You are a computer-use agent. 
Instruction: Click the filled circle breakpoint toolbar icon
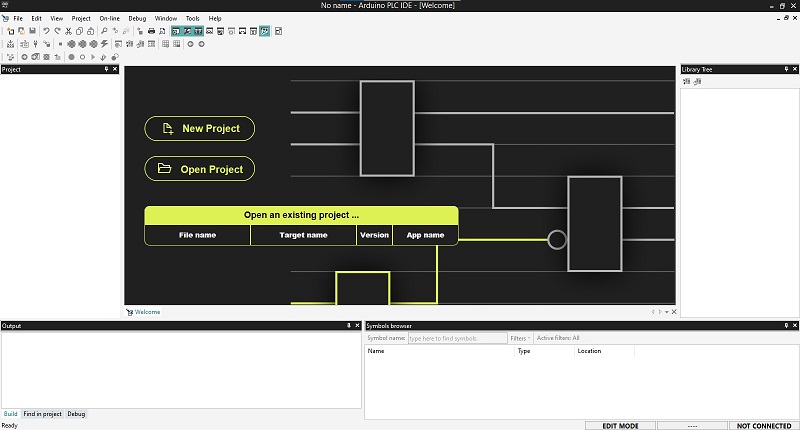tap(71, 57)
